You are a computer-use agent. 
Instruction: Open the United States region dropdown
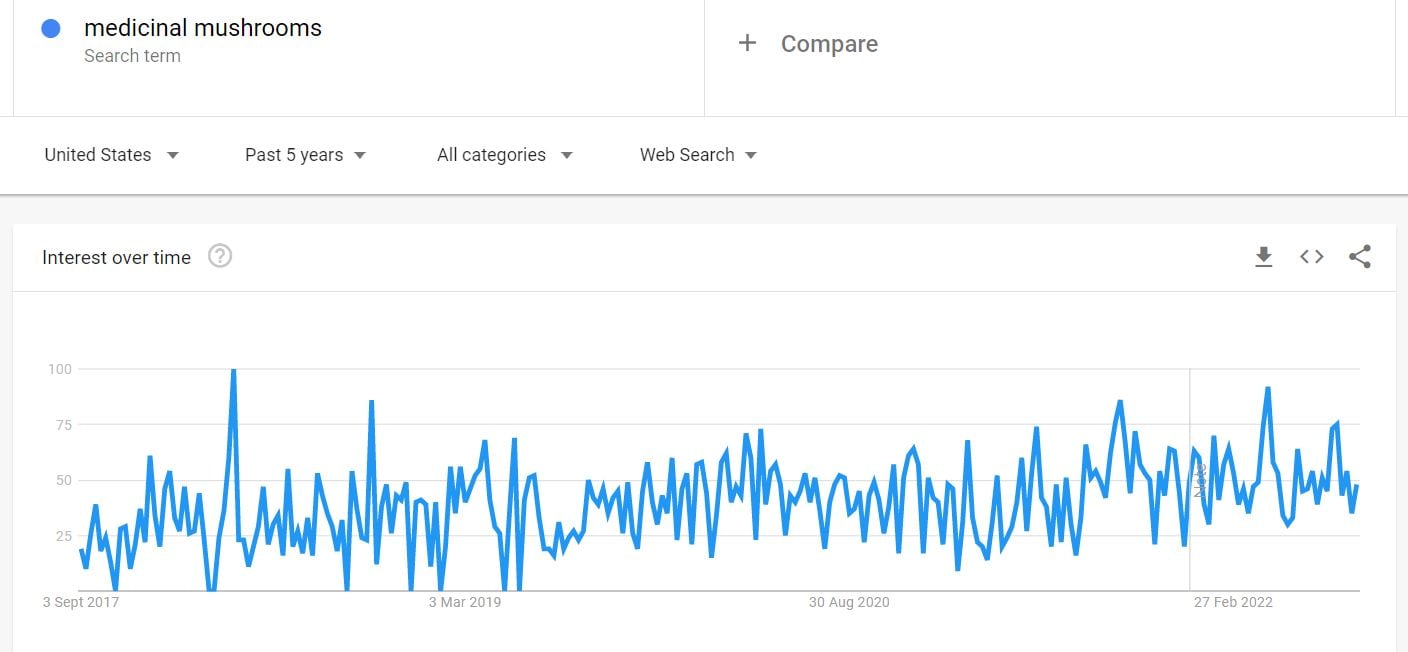coord(111,155)
